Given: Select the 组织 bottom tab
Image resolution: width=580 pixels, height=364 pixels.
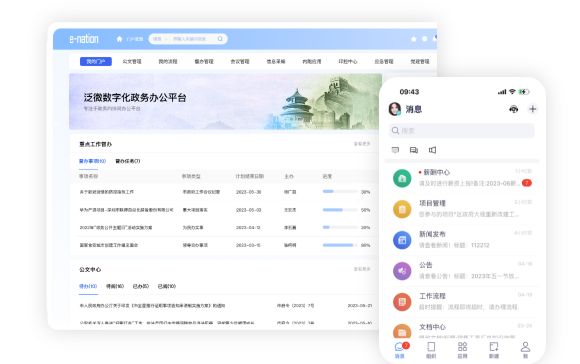Looking at the screenshot, I should [x=431, y=350].
